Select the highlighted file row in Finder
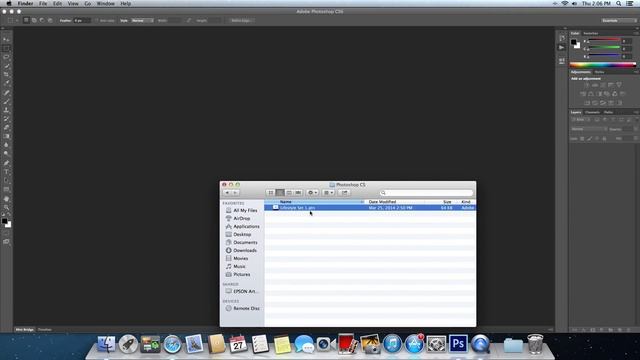This screenshot has height=360, width=640. (x=370, y=208)
